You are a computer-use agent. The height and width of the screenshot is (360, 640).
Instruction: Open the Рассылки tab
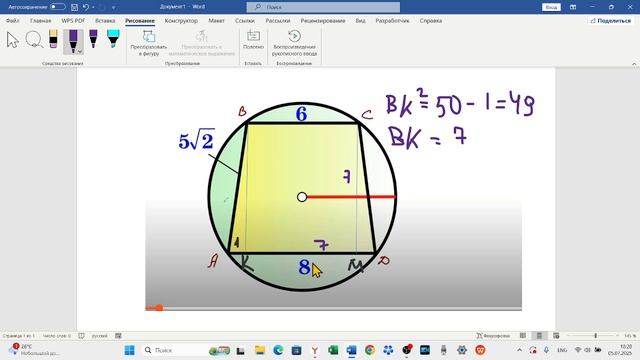click(x=278, y=20)
